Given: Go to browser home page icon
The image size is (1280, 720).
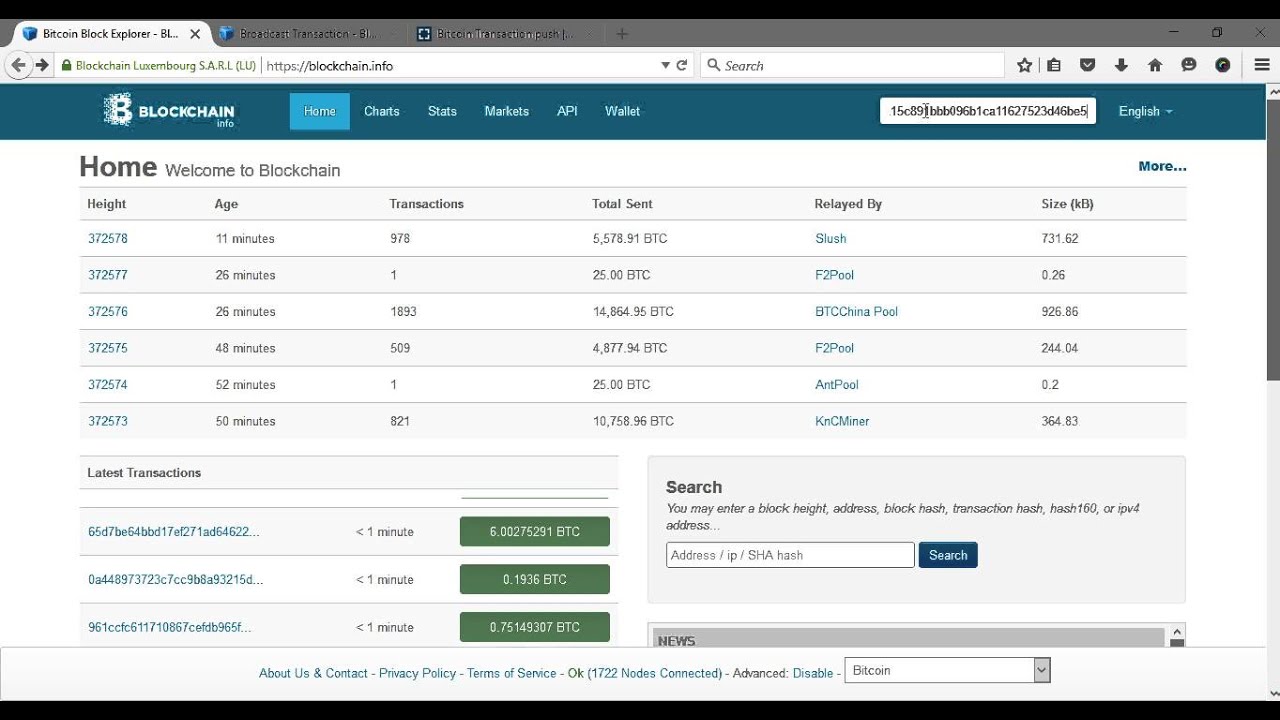Looking at the screenshot, I should point(1155,65).
